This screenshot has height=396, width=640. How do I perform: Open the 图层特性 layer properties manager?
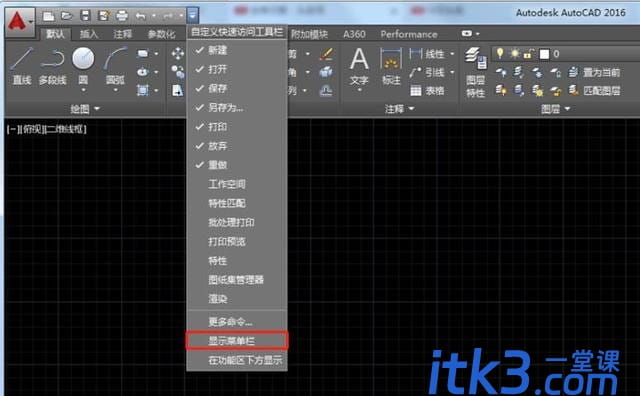pos(476,72)
